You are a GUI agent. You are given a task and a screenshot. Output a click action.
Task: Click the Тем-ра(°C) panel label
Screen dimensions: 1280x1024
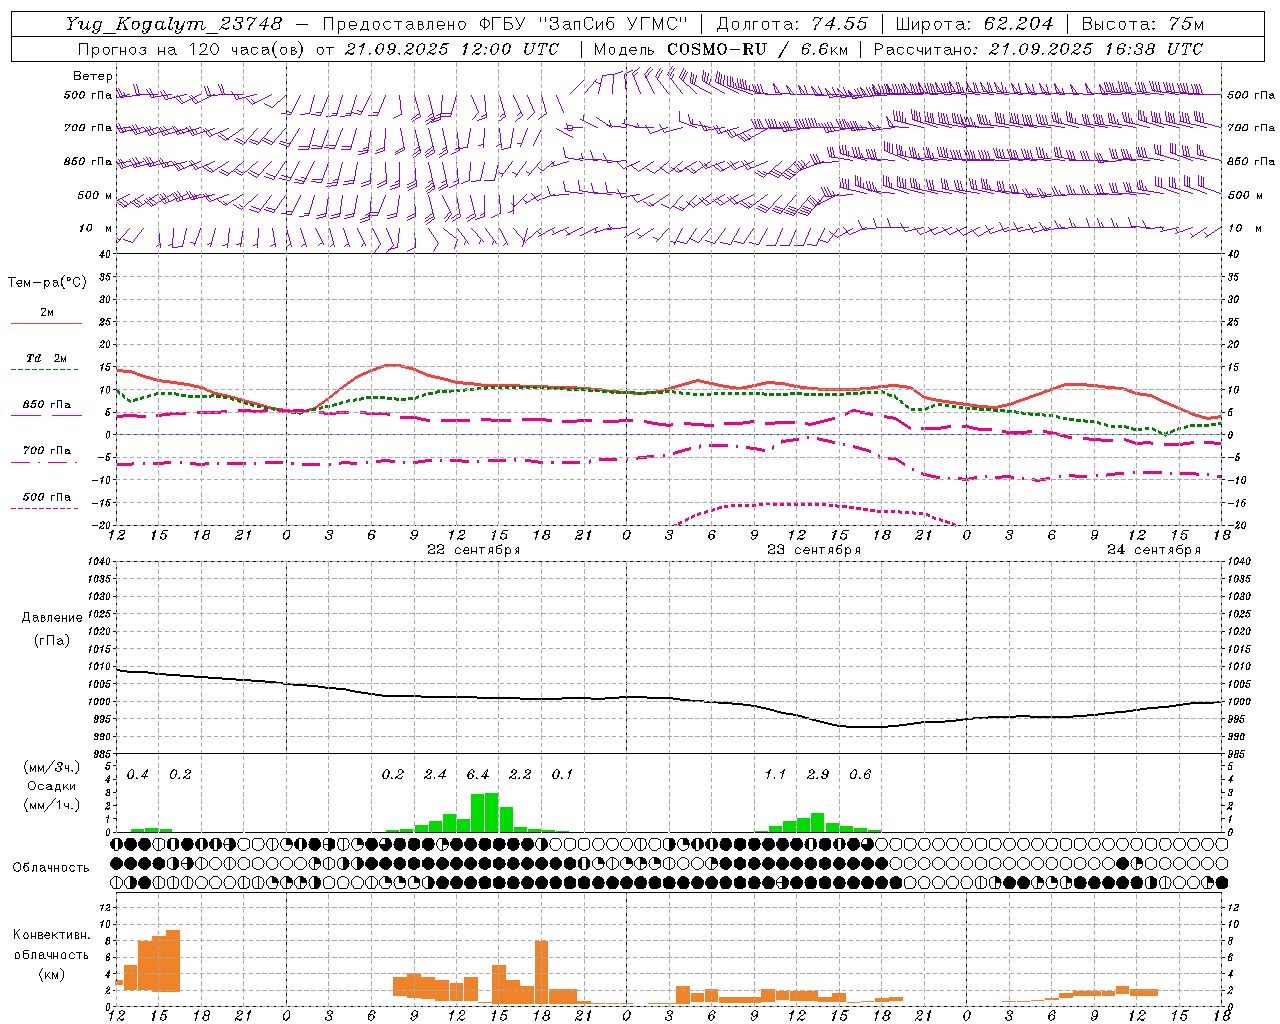pyautogui.click(x=47, y=283)
